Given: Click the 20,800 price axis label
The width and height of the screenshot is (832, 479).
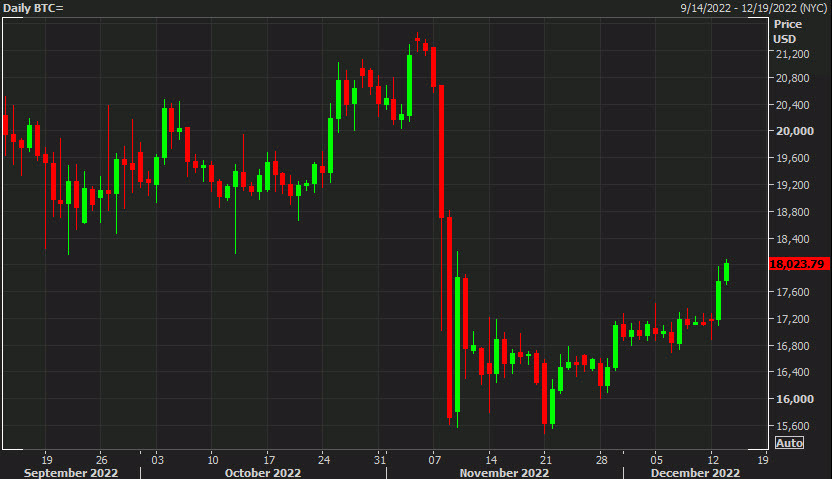Looking at the screenshot, I should [793, 78].
